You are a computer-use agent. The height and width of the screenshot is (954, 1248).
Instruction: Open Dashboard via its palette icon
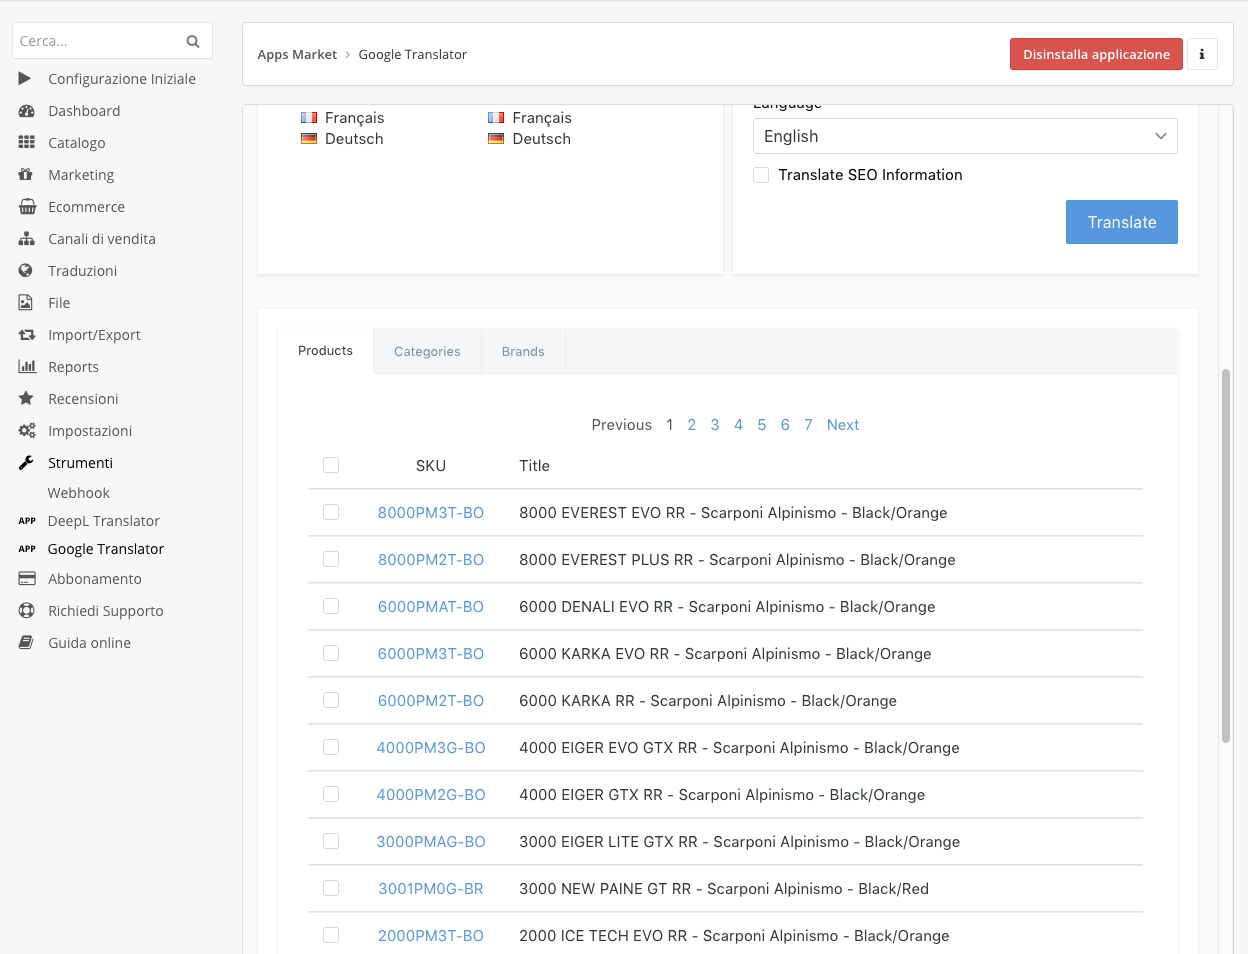(x=27, y=111)
